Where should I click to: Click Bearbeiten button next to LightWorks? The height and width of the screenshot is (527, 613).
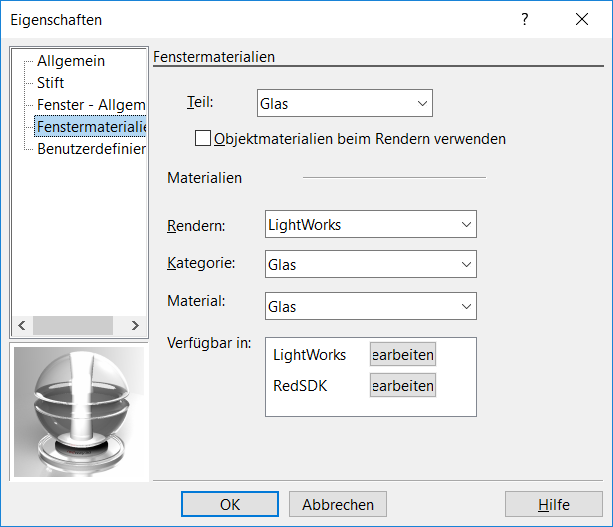pyautogui.click(x=403, y=355)
